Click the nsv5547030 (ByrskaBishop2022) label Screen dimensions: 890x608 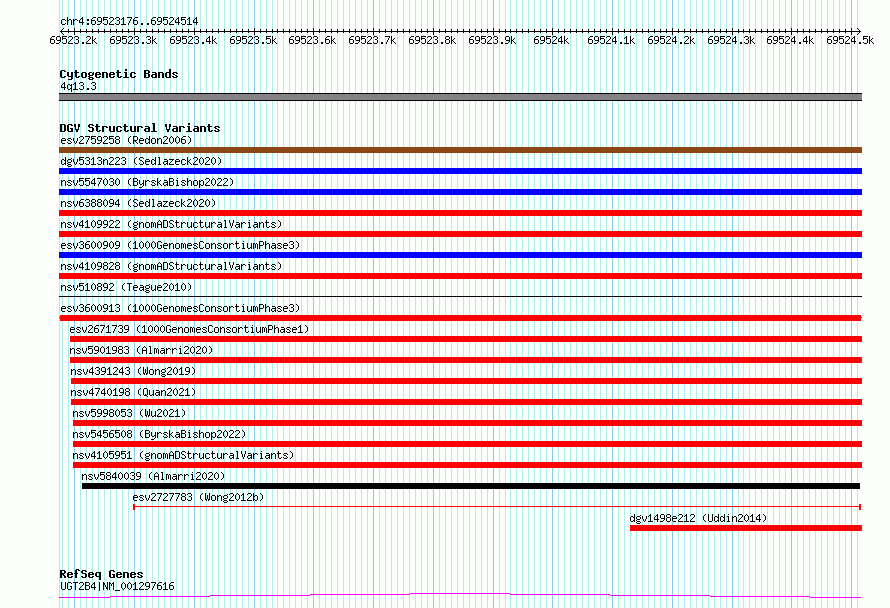click(x=147, y=182)
